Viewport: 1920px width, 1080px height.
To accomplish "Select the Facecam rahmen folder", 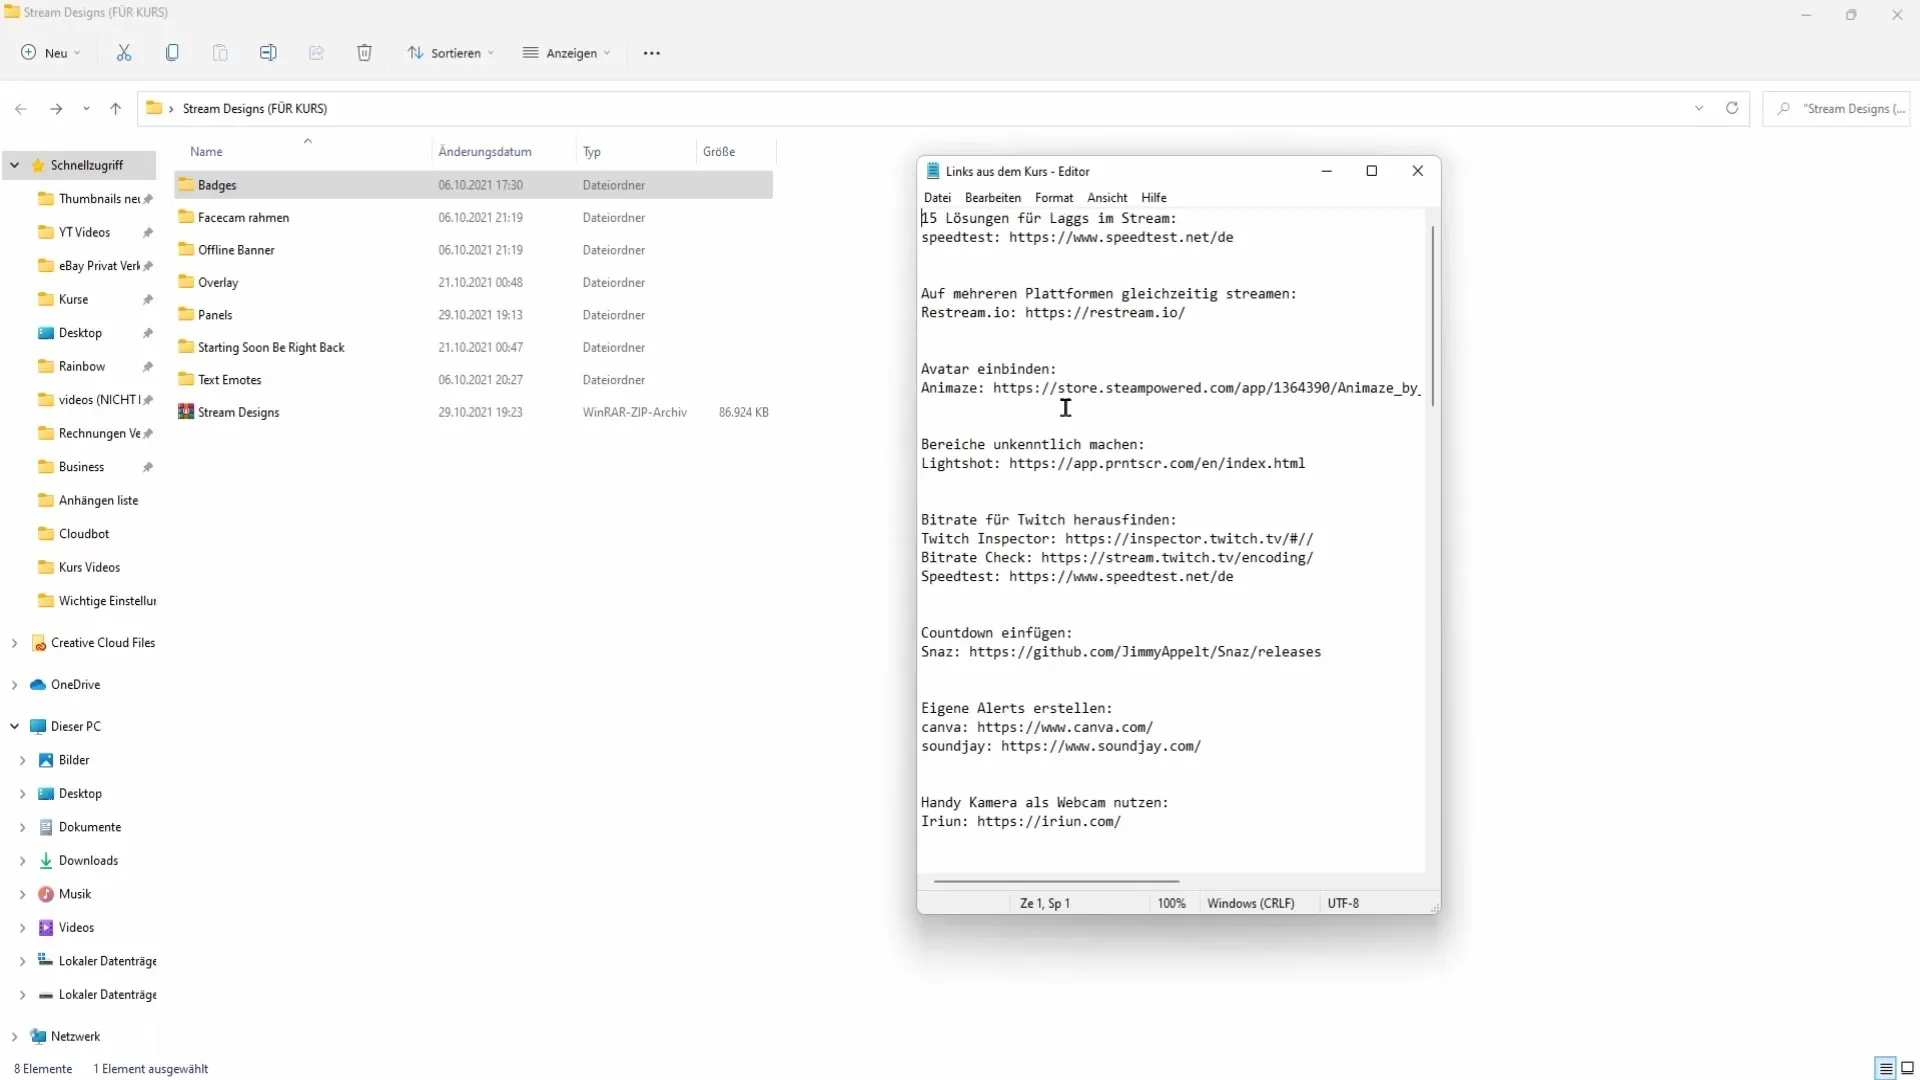I will 473,217.
